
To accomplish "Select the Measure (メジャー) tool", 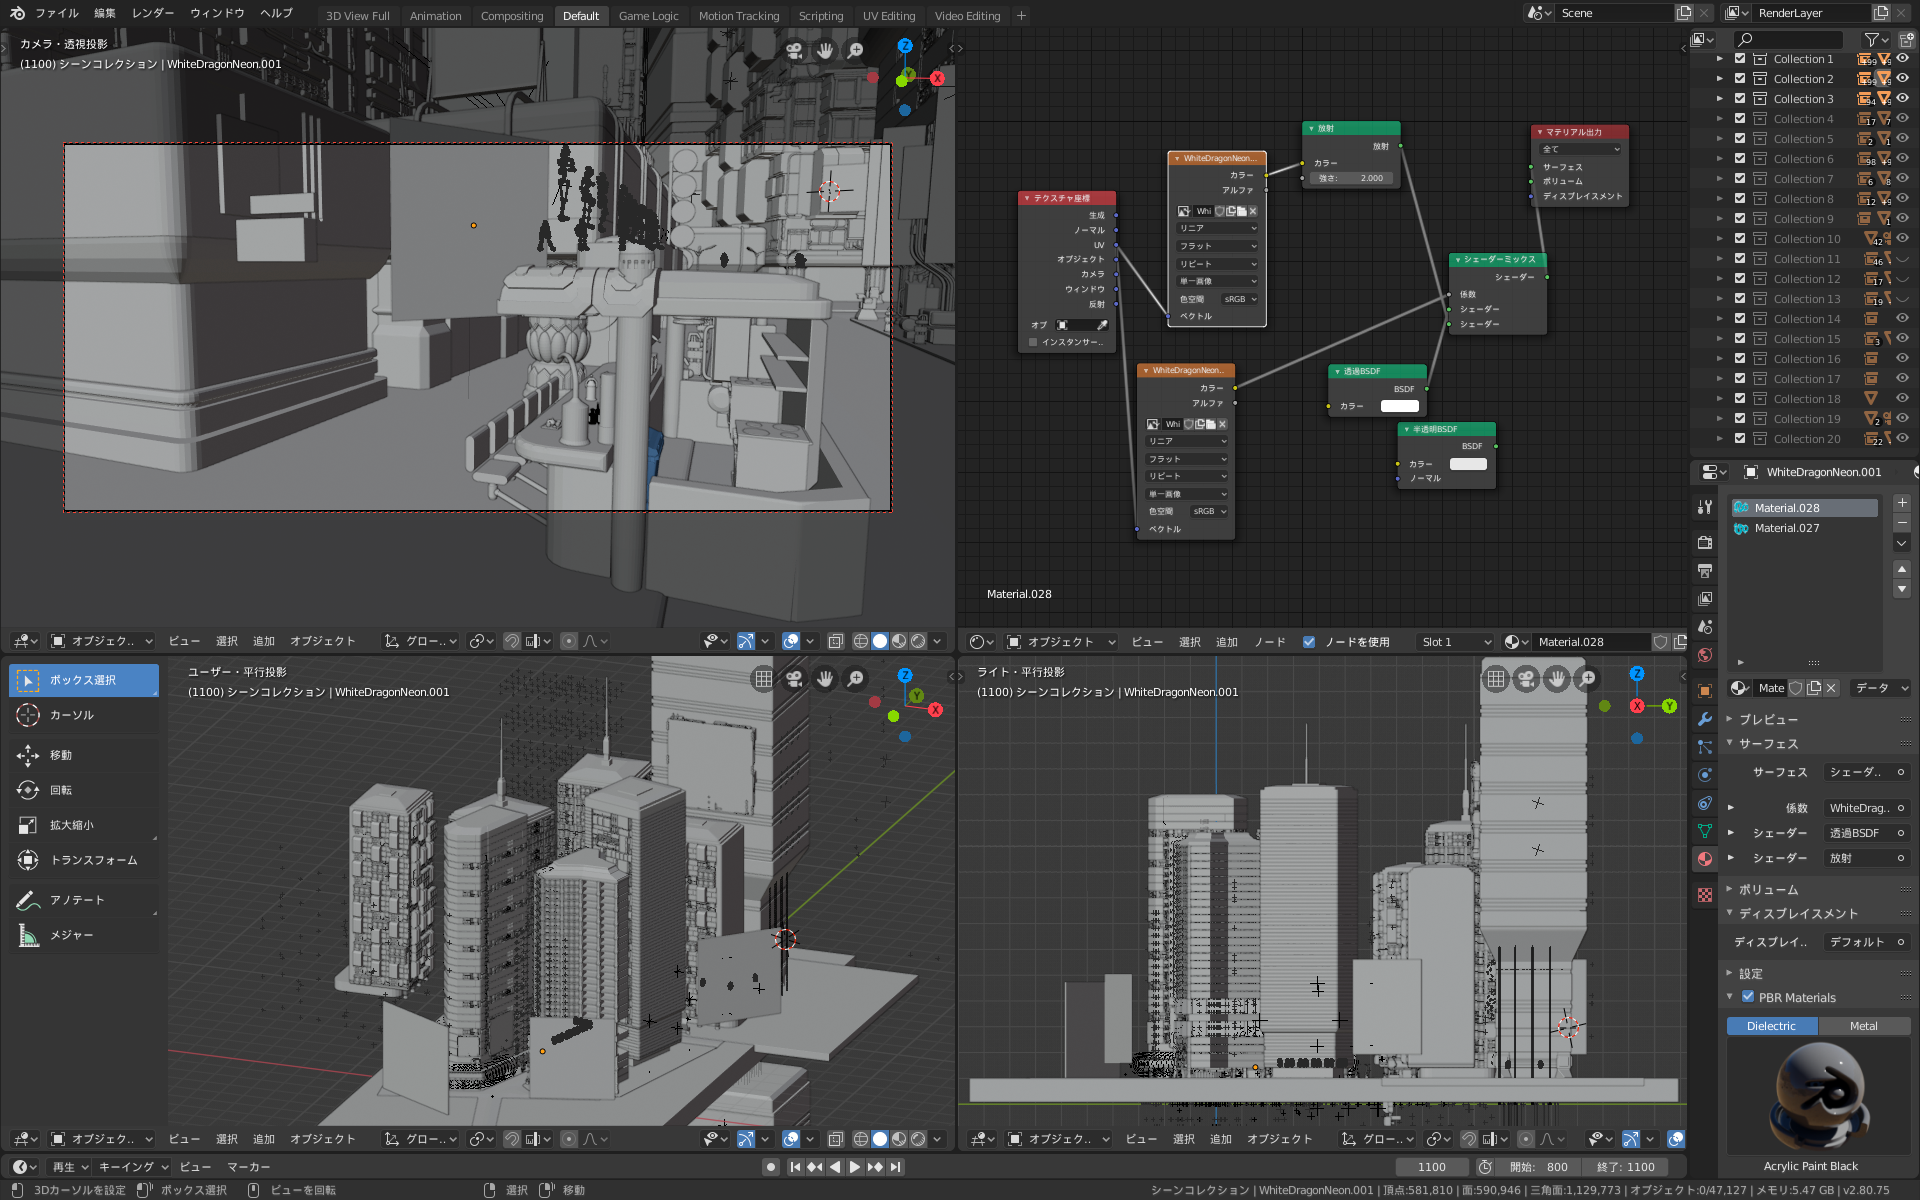I will click(x=70, y=935).
